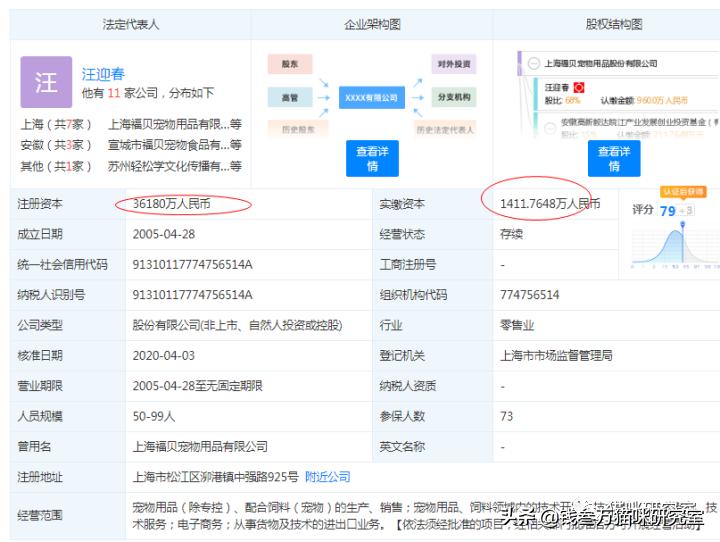This screenshot has width=720, height=542.
Task: Select the 分支机构 node in diagram
Action: (454, 97)
